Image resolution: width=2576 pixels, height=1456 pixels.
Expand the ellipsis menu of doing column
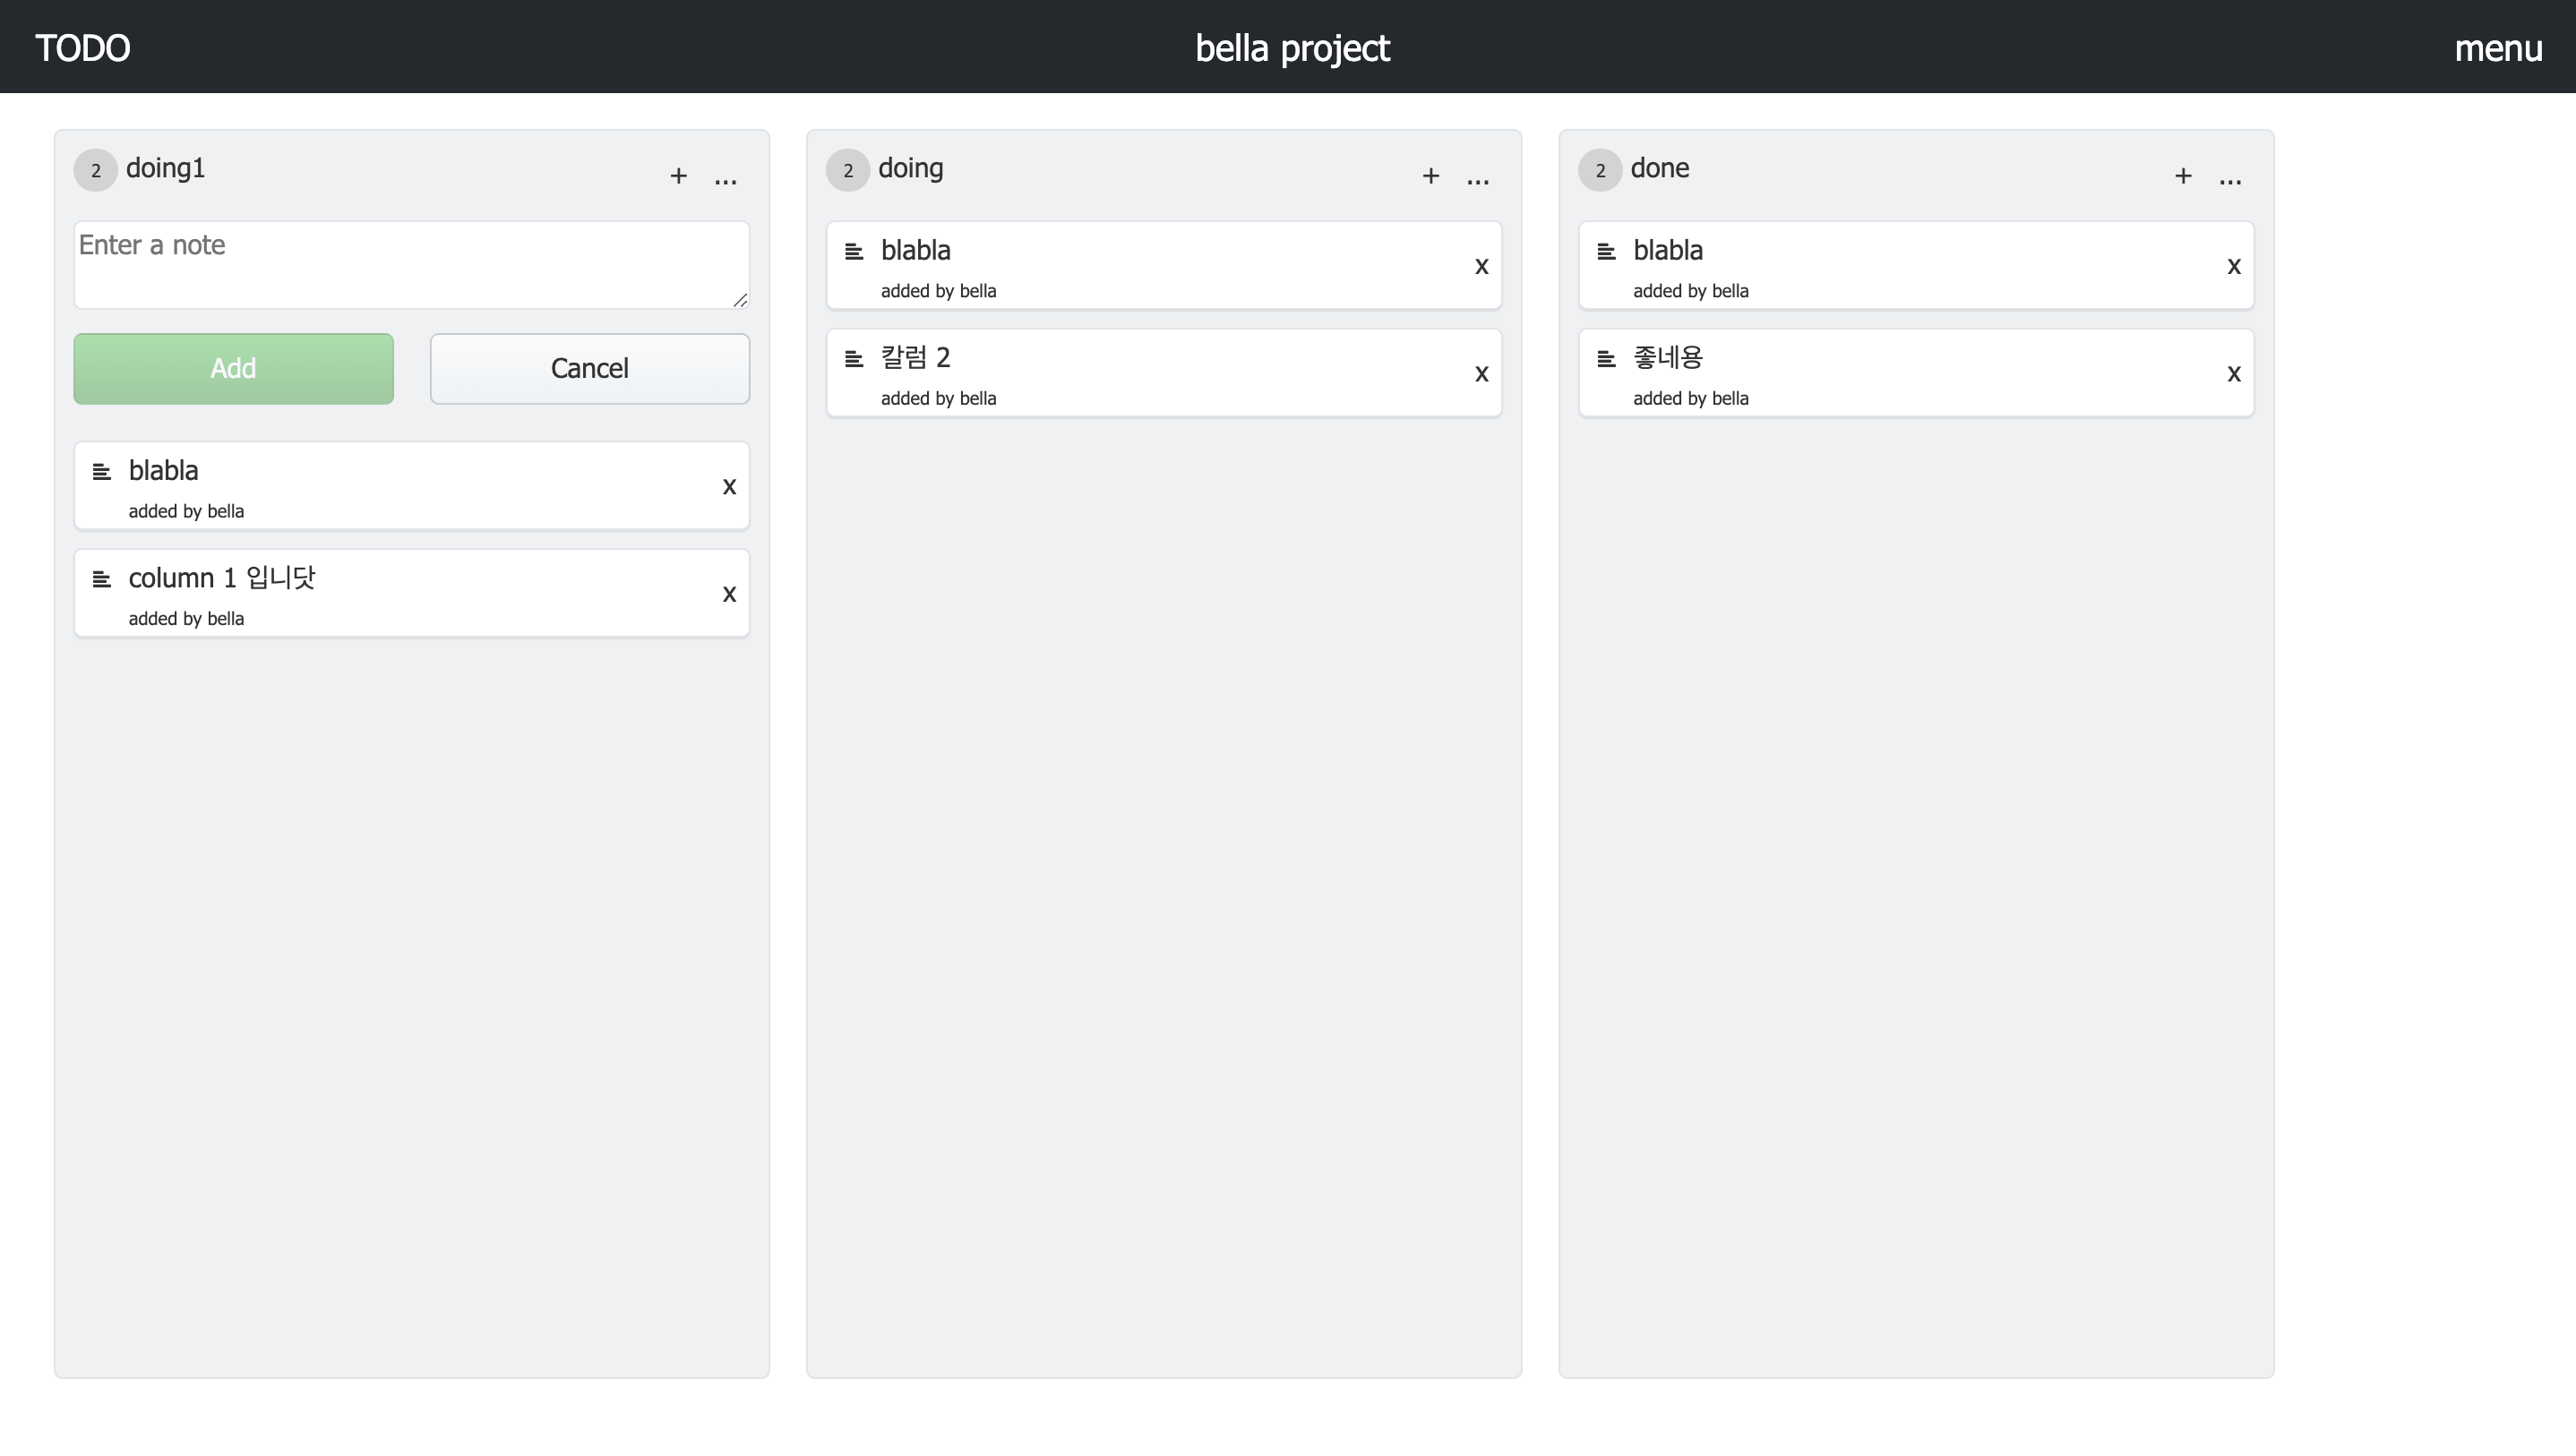1478,178
